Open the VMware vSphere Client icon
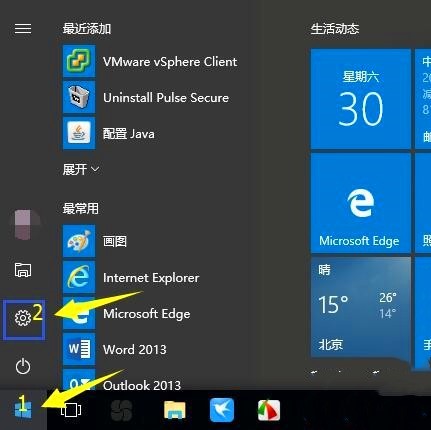This screenshot has width=431, height=430. click(79, 61)
